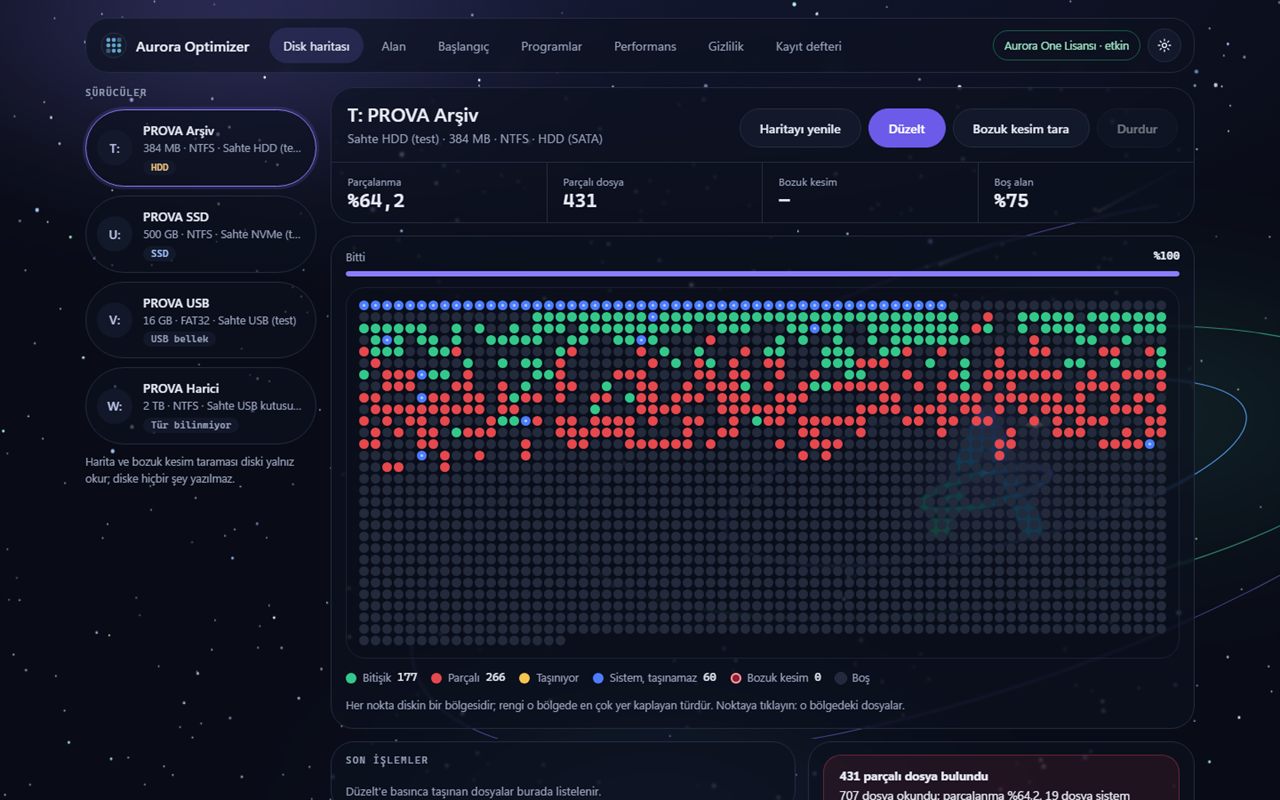Click the Tür bilinmiyor tag
1280x800 pixels.
[190, 425]
